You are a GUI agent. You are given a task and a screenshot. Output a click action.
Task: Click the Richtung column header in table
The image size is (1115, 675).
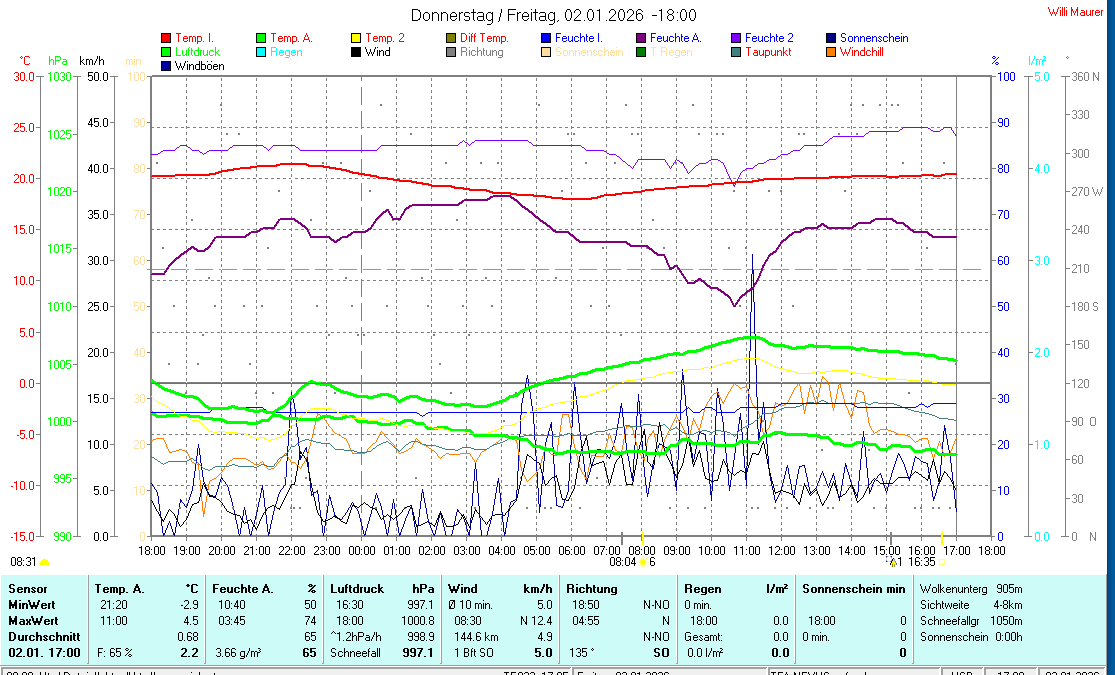(591, 589)
